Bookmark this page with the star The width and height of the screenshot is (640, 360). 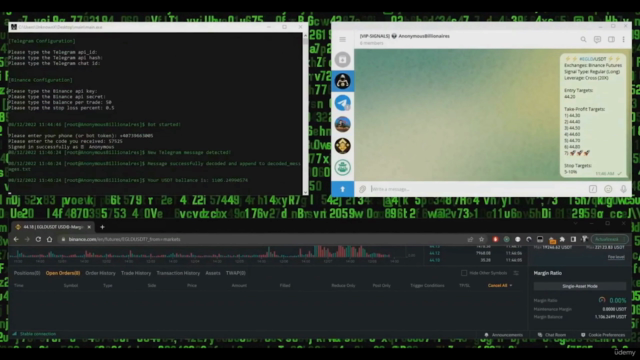point(481,239)
